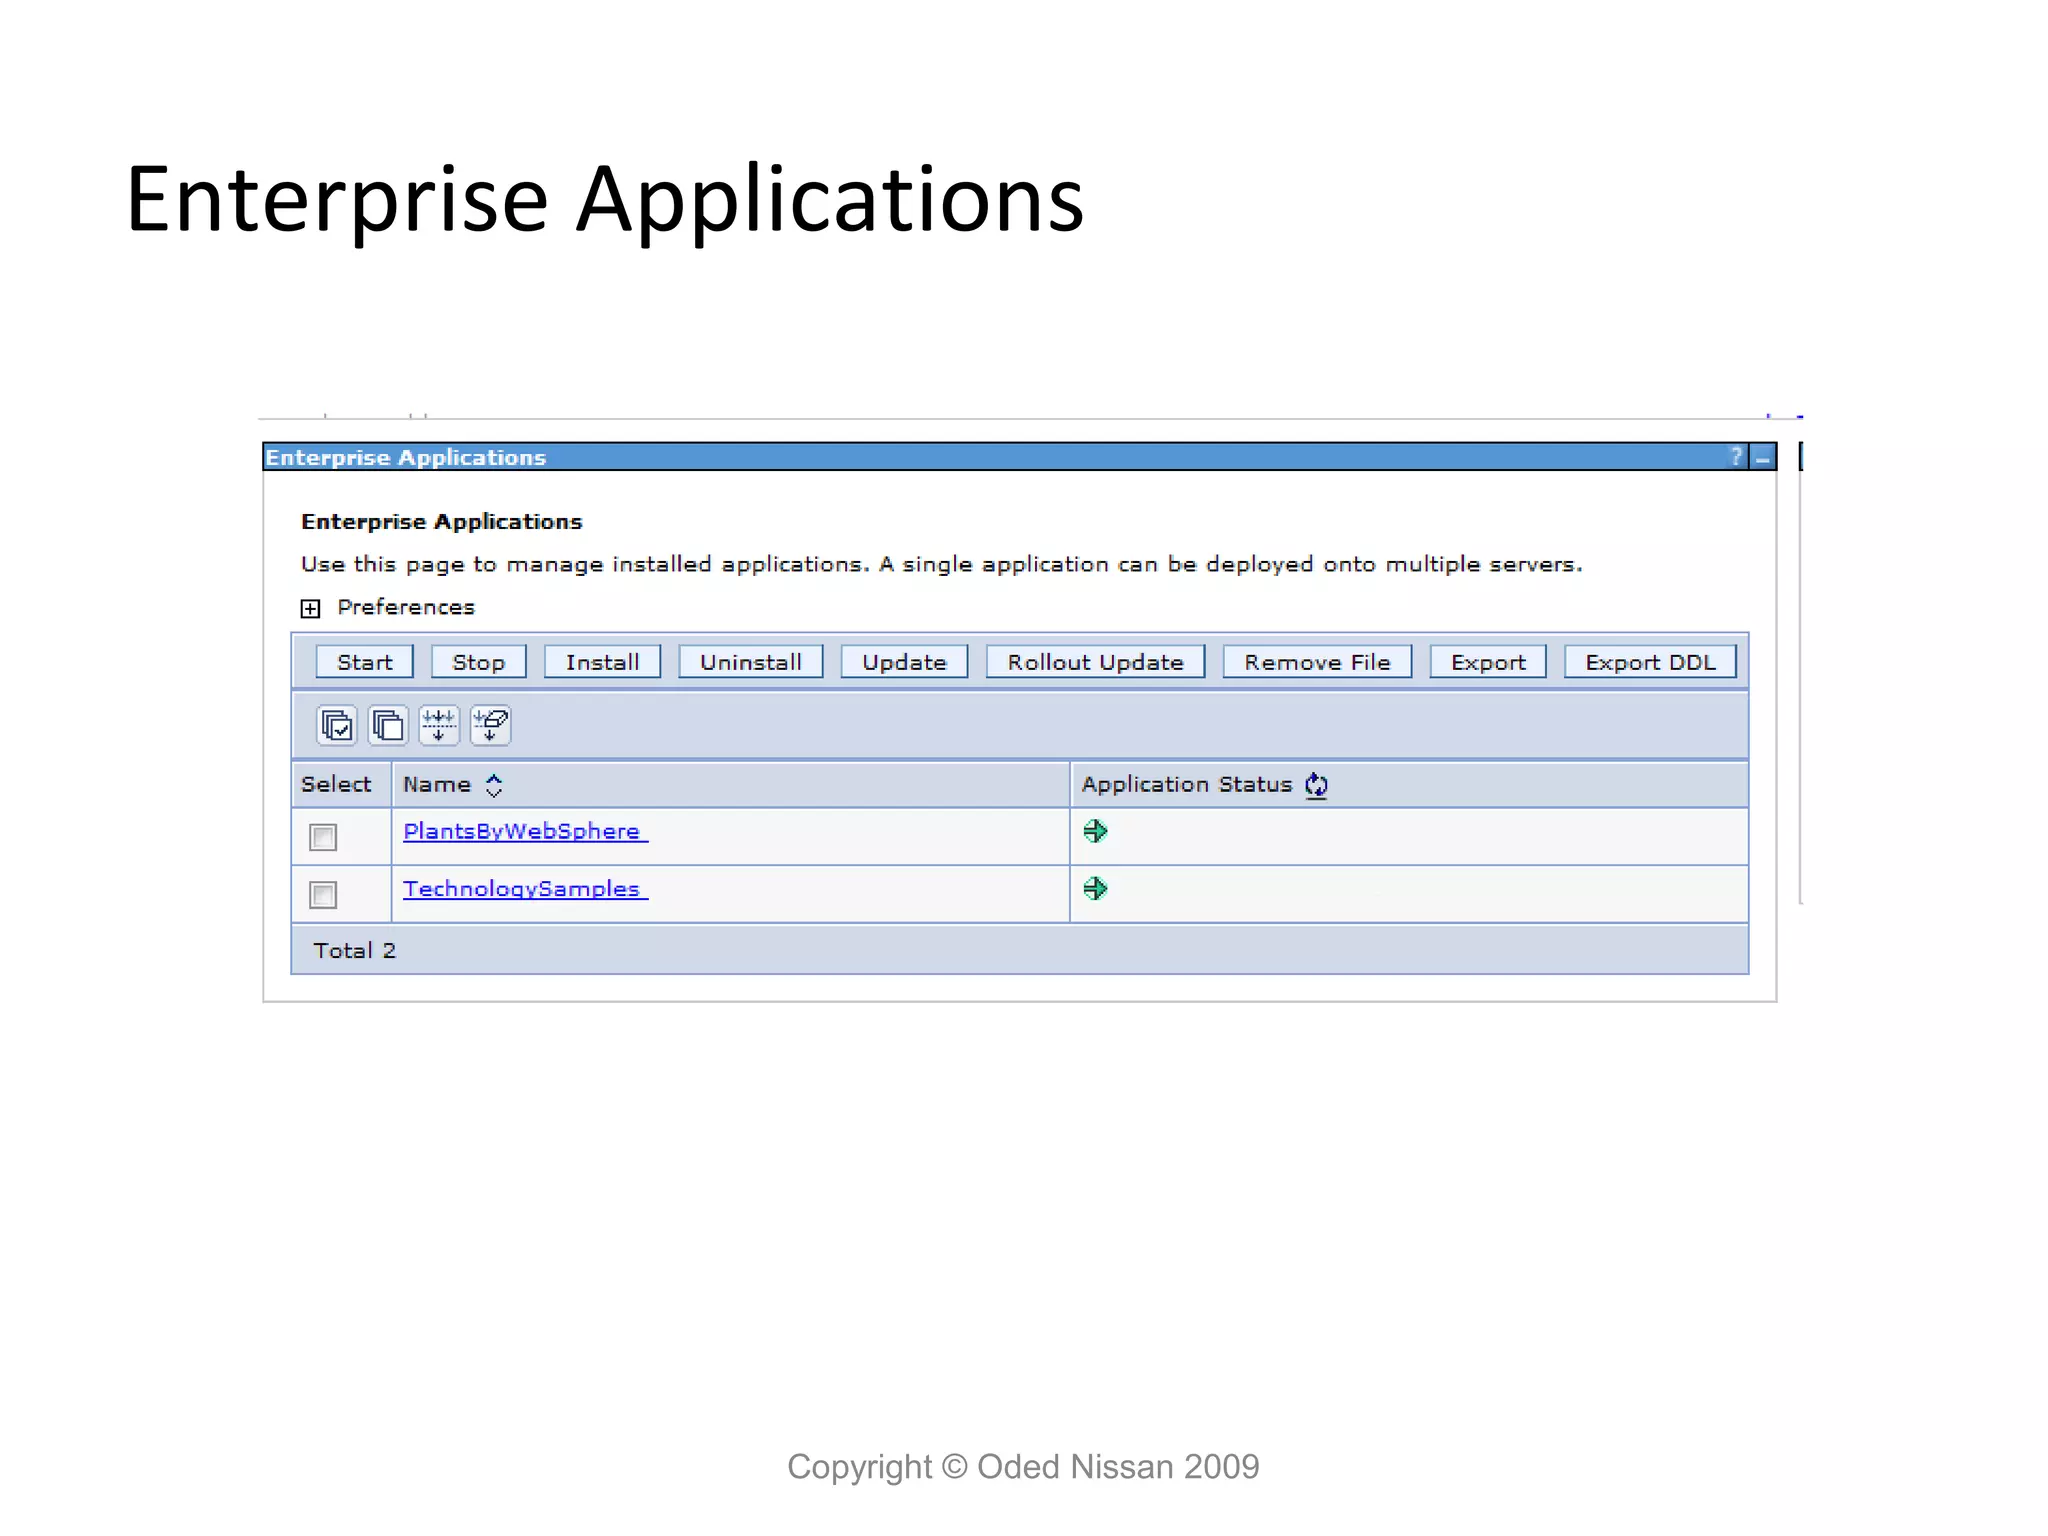Image resolution: width=2048 pixels, height=1536 pixels.
Task: Minimize the Enterprise Applications portlet
Action: 1762,458
